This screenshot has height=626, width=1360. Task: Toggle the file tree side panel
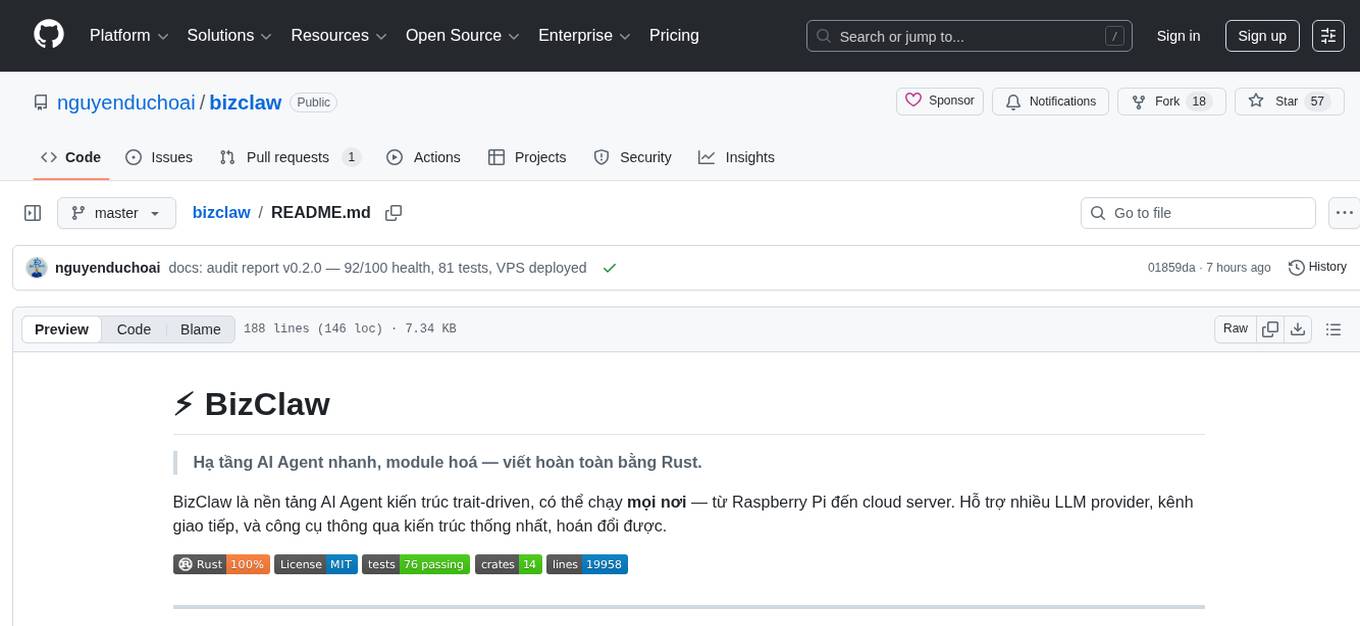[32, 212]
